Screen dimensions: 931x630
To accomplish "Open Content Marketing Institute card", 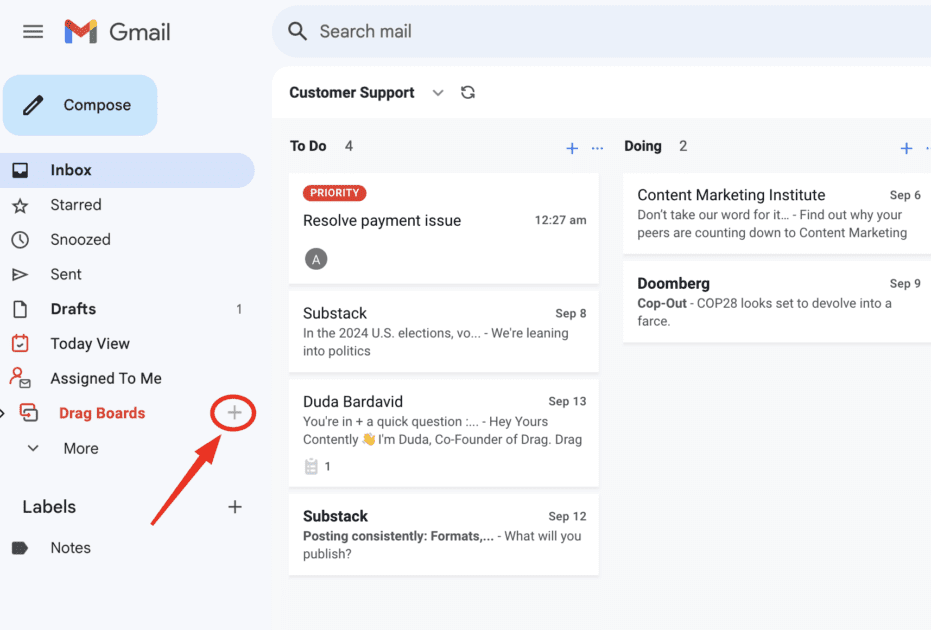I will point(777,214).
